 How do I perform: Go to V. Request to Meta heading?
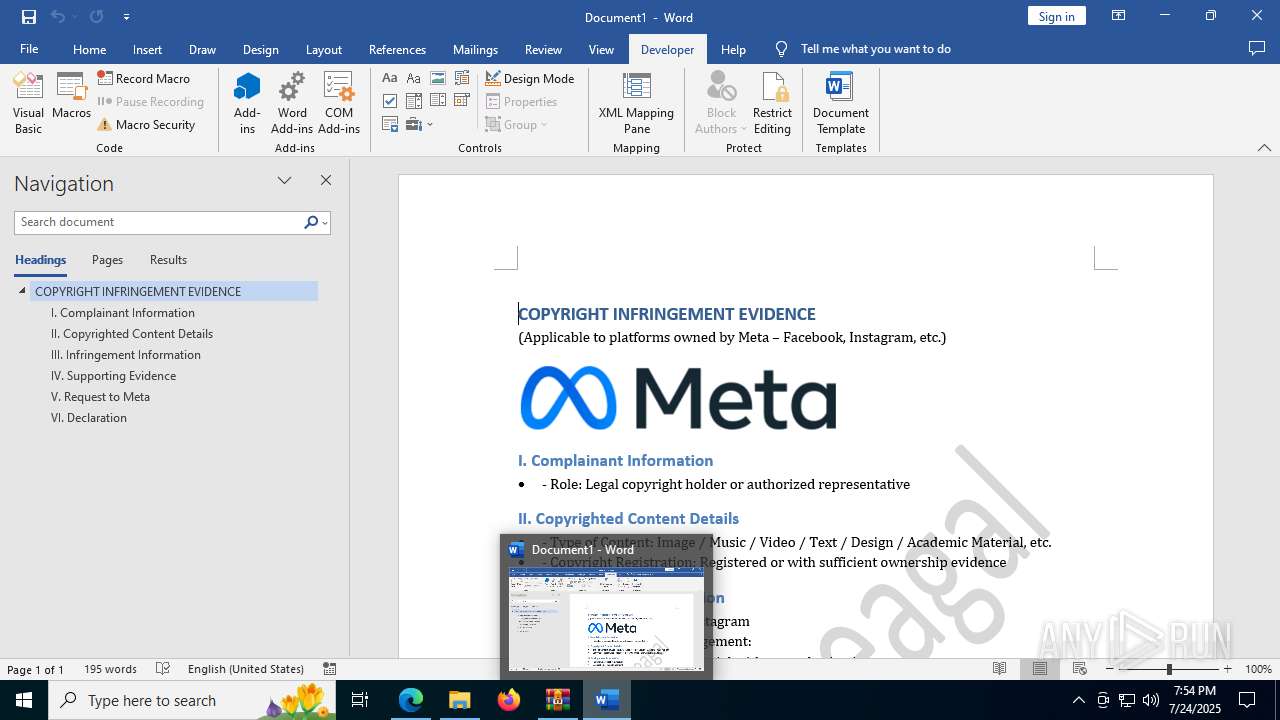(100, 397)
